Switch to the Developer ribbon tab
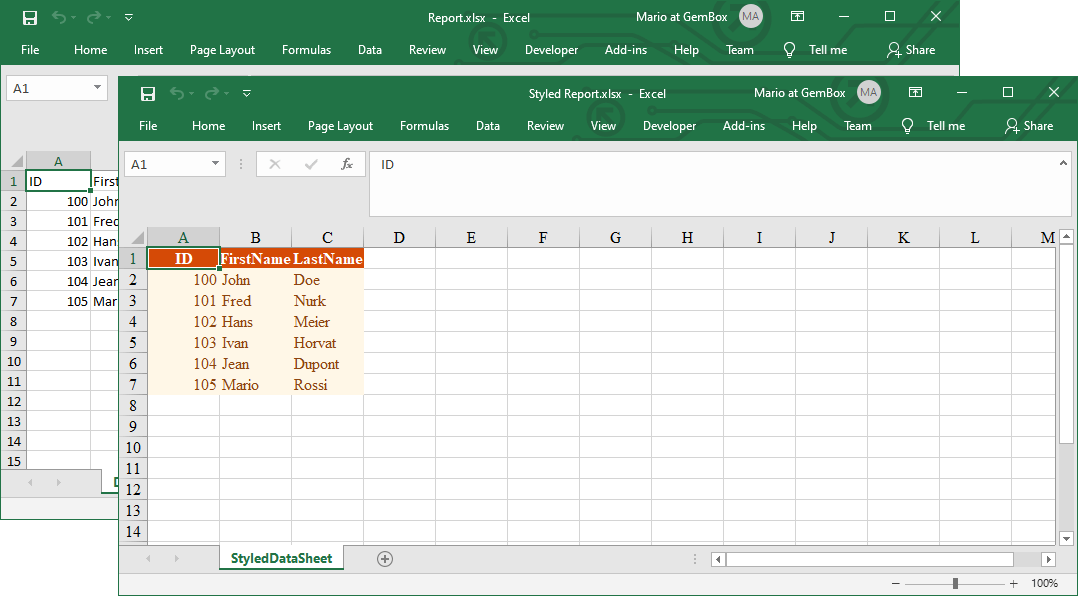1078x596 pixels. pyautogui.click(x=669, y=126)
